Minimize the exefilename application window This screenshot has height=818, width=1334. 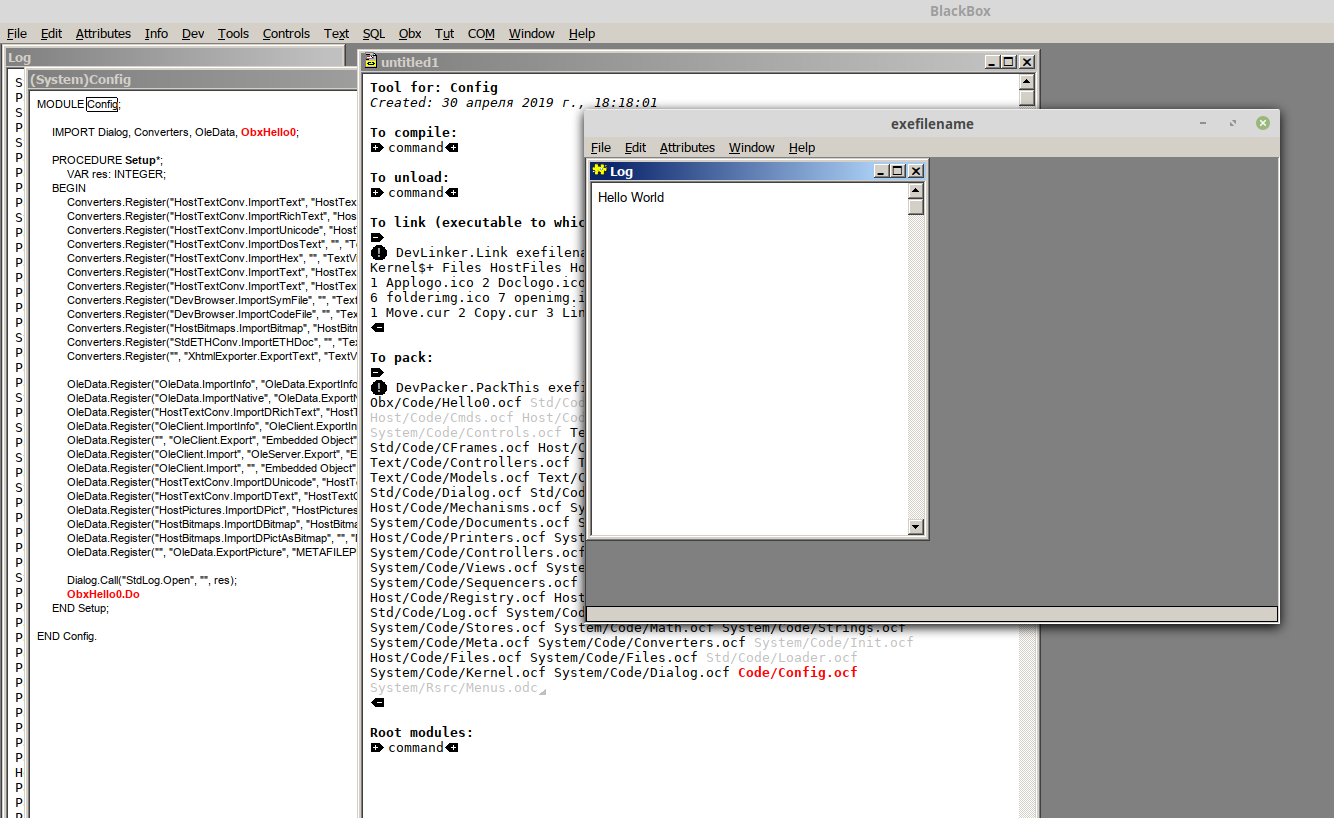click(x=1204, y=123)
